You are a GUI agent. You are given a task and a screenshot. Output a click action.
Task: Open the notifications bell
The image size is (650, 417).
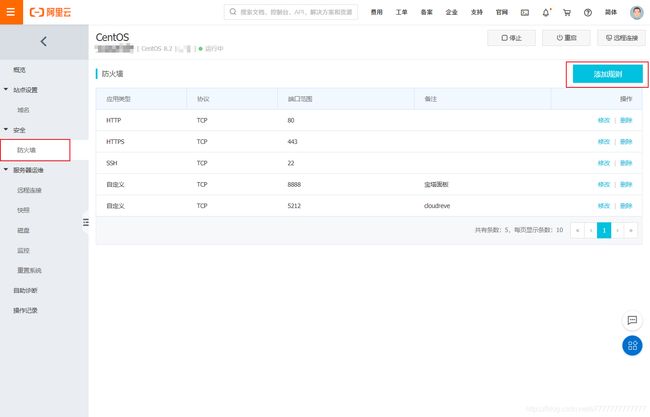[x=546, y=12]
